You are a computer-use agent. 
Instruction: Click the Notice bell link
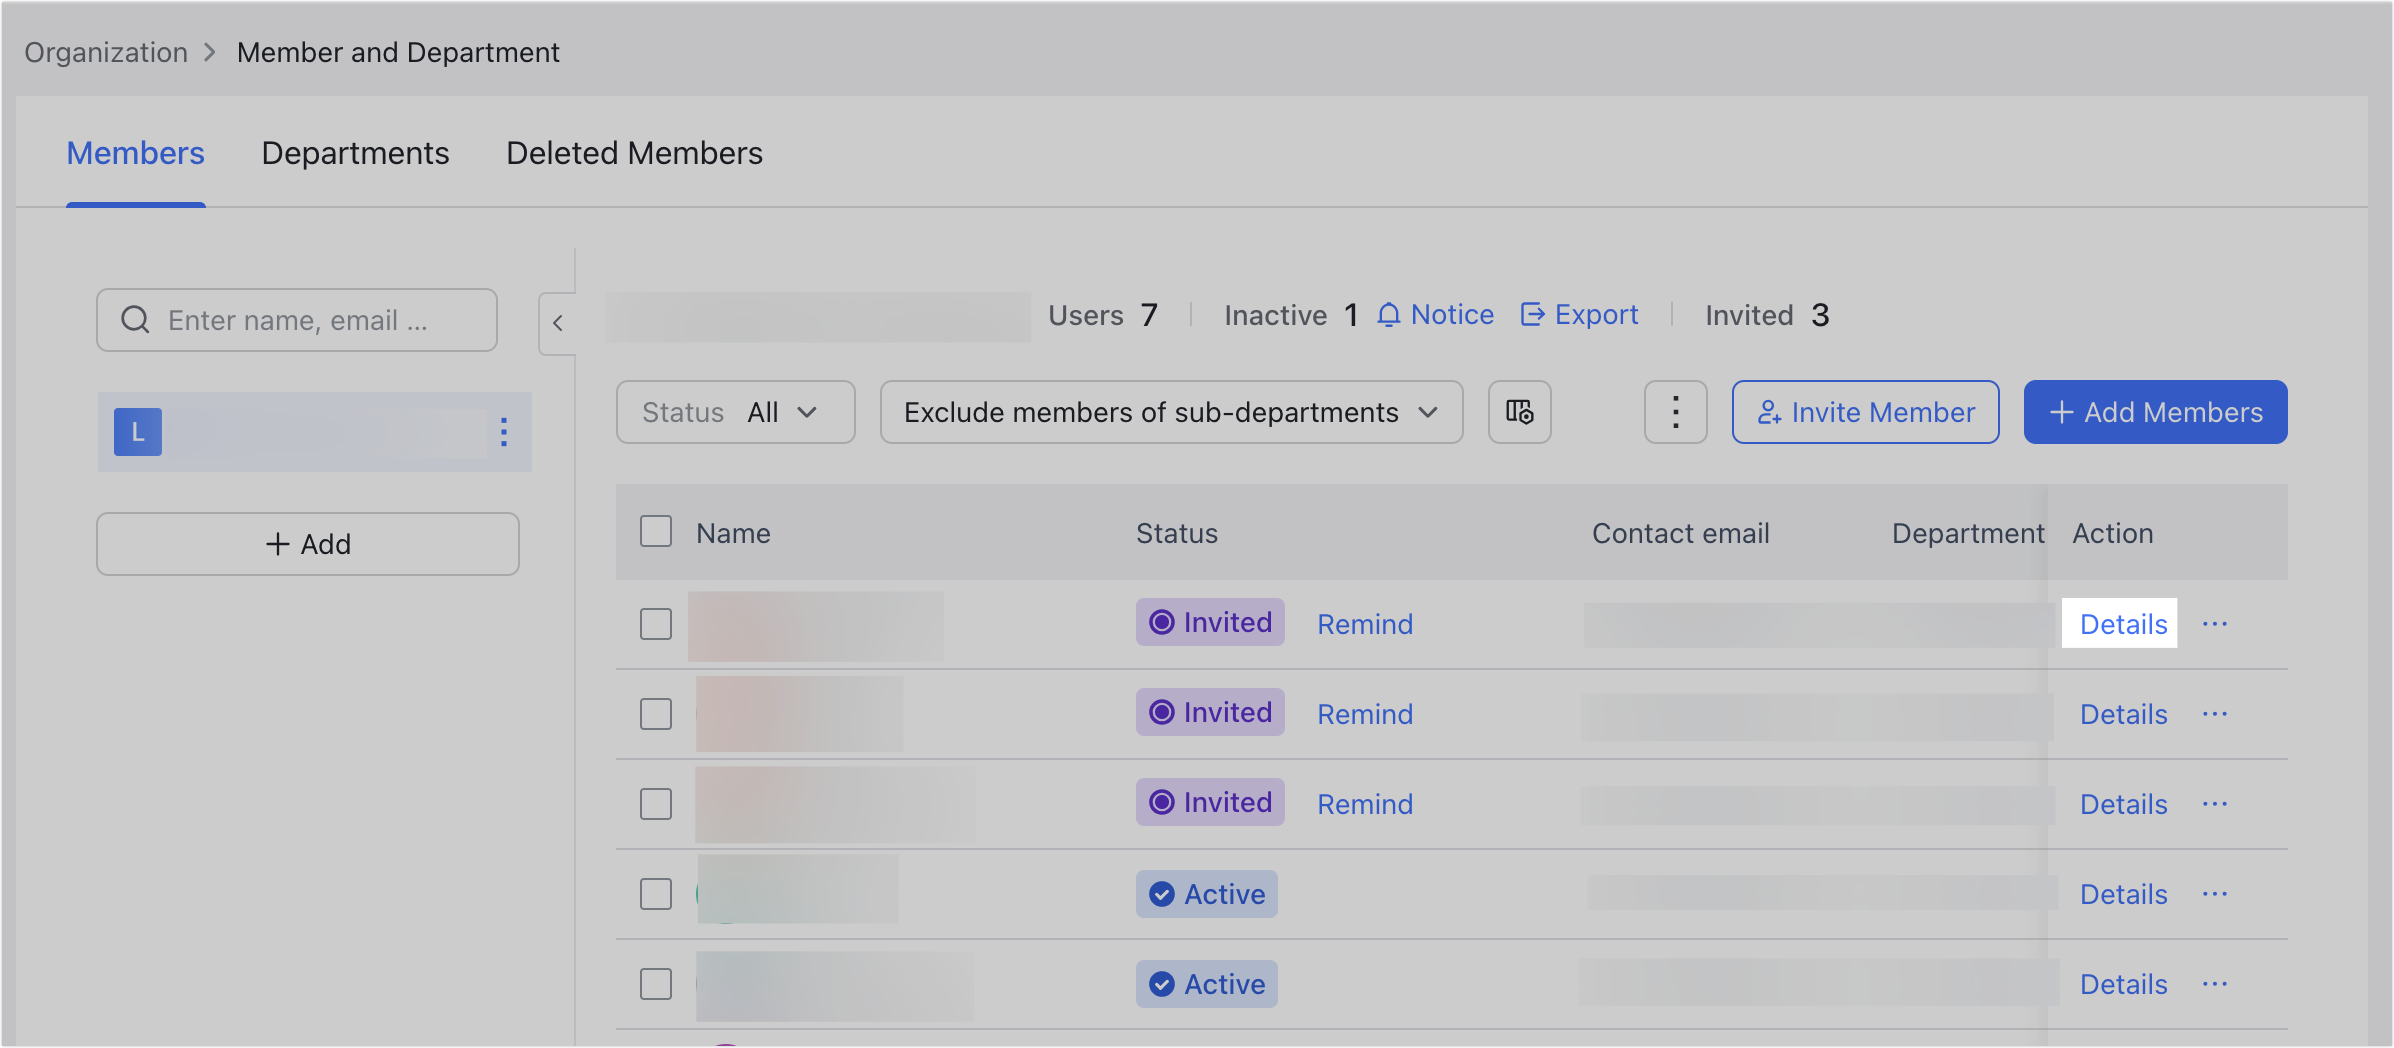click(x=1435, y=315)
